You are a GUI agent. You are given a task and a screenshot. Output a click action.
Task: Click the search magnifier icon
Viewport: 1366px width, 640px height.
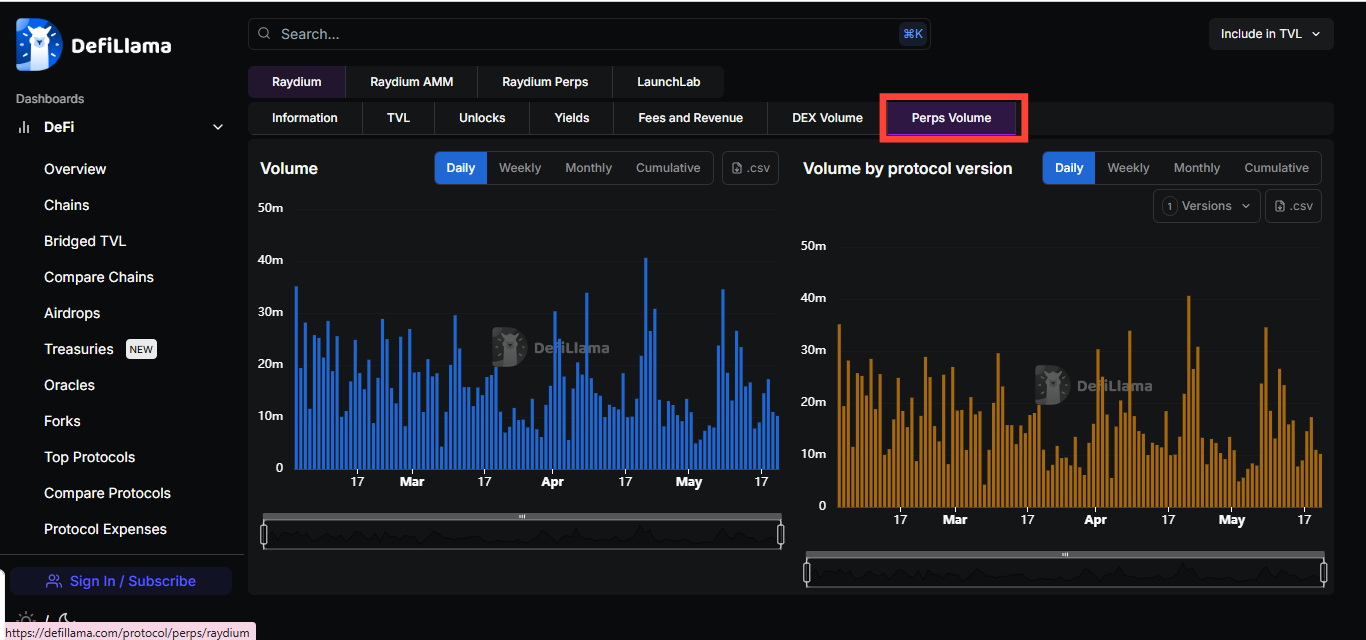[x=264, y=34]
